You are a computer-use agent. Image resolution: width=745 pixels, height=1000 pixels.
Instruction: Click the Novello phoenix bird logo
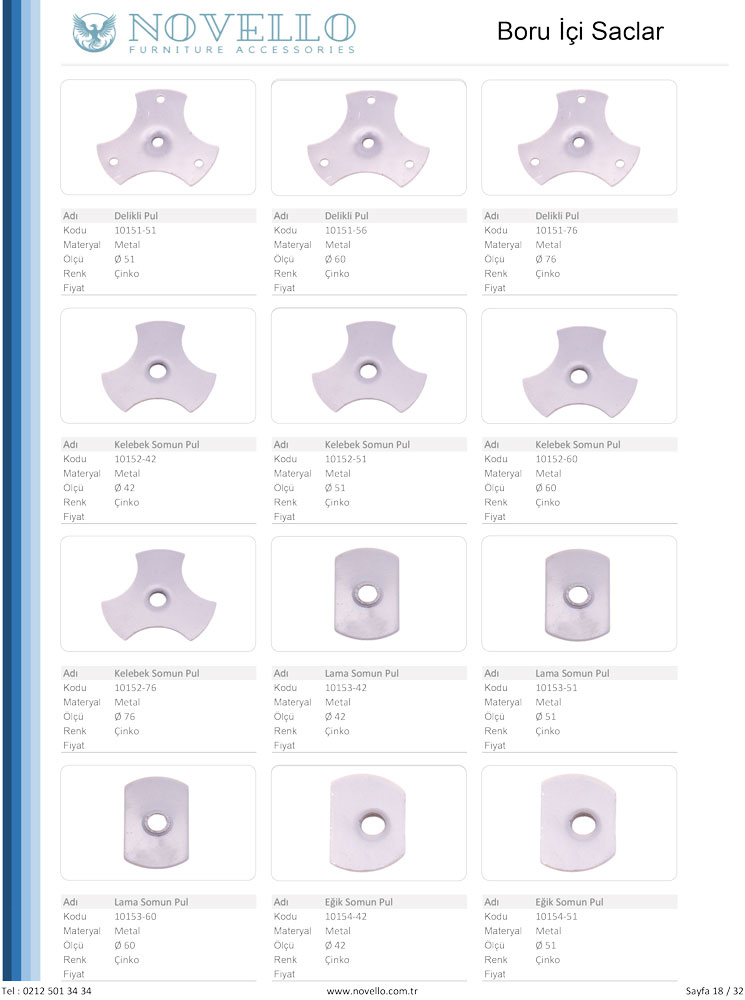pos(94,32)
